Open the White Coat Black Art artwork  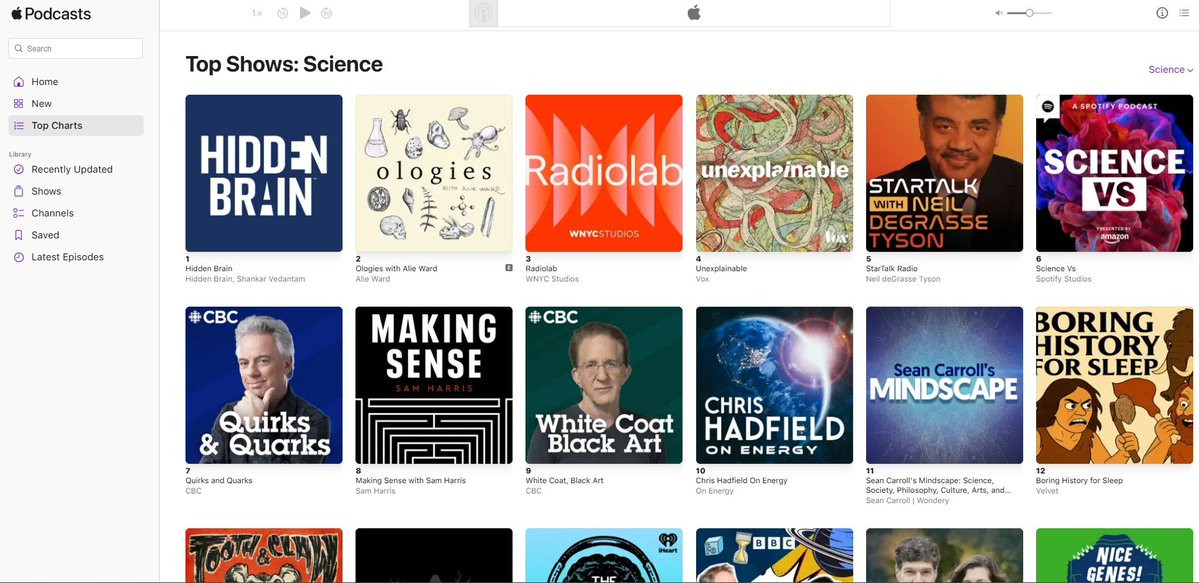tap(604, 385)
